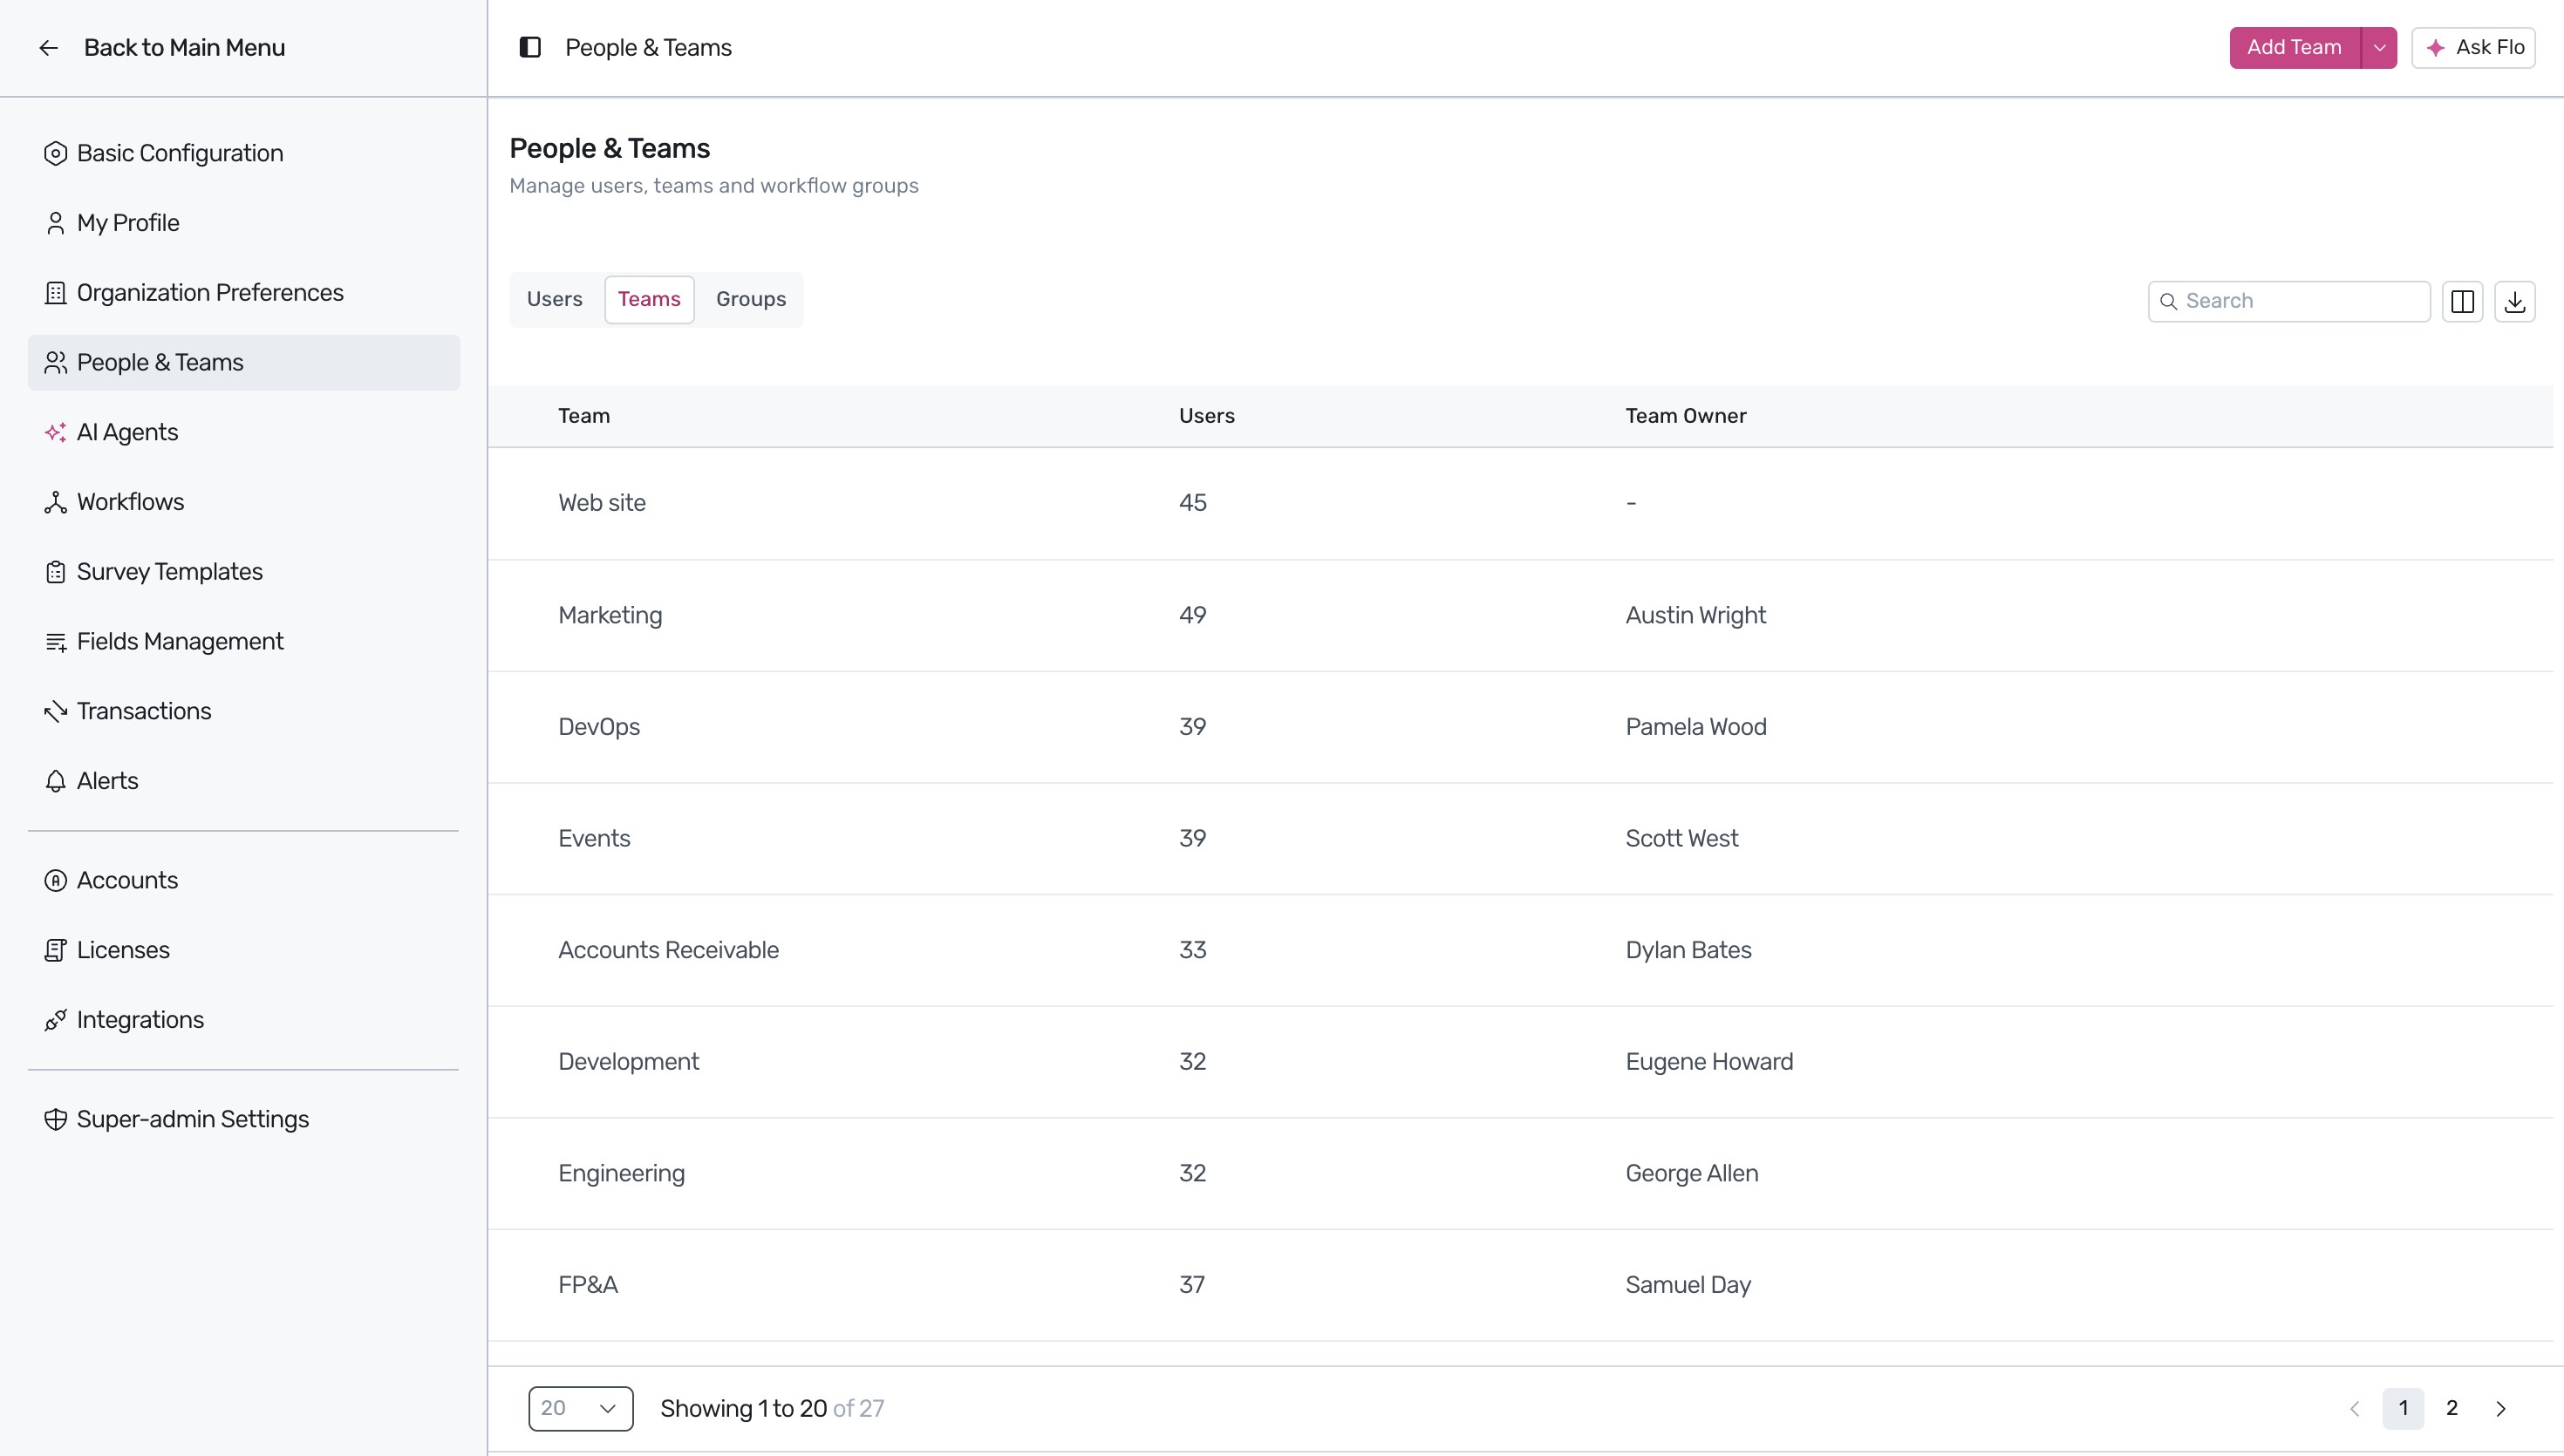Viewport: 2564px width, 1456px height.
Task: Click the Accounts circle icon
Action: [56, 880]
